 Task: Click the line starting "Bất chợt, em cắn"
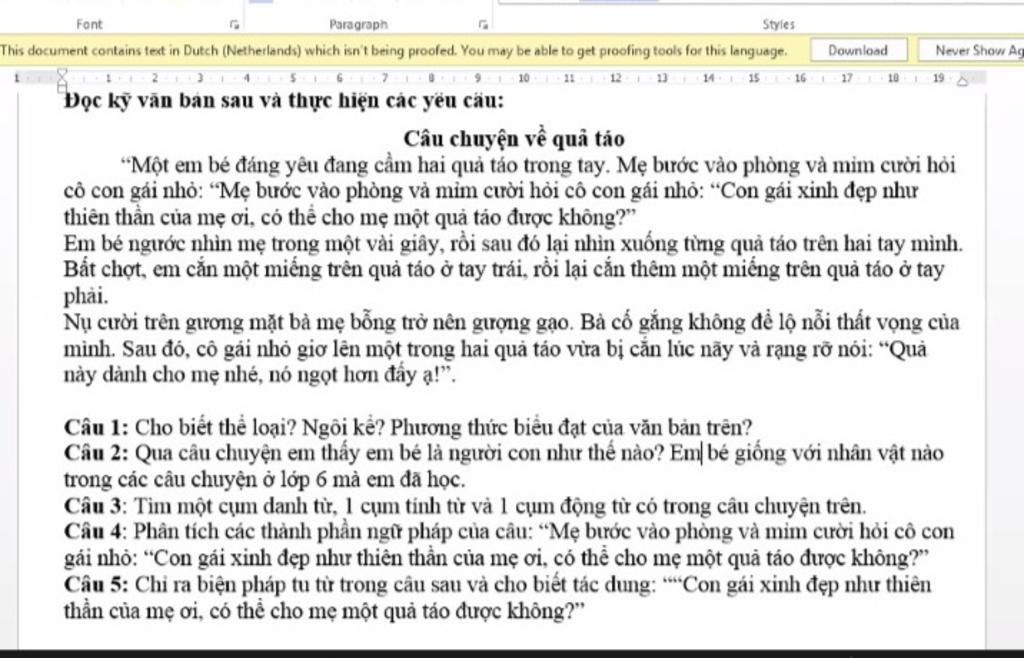[504, 270]
